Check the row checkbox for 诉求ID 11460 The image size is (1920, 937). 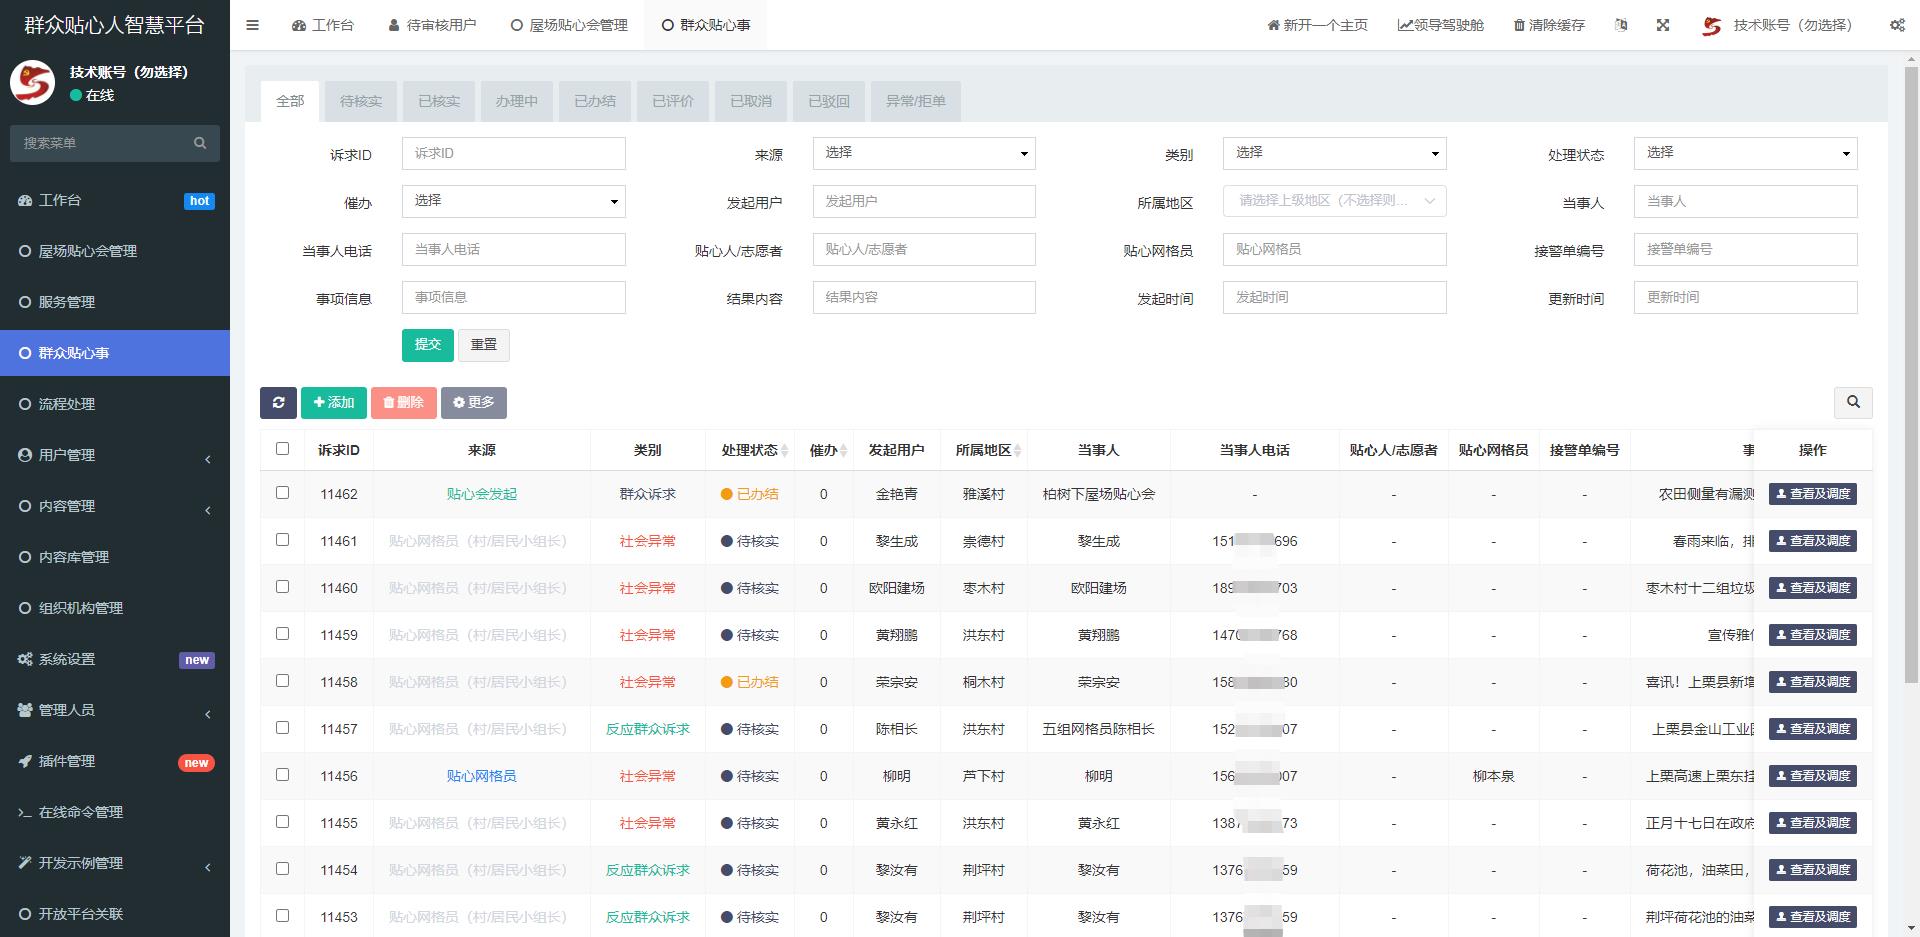(x=282, y=587)
